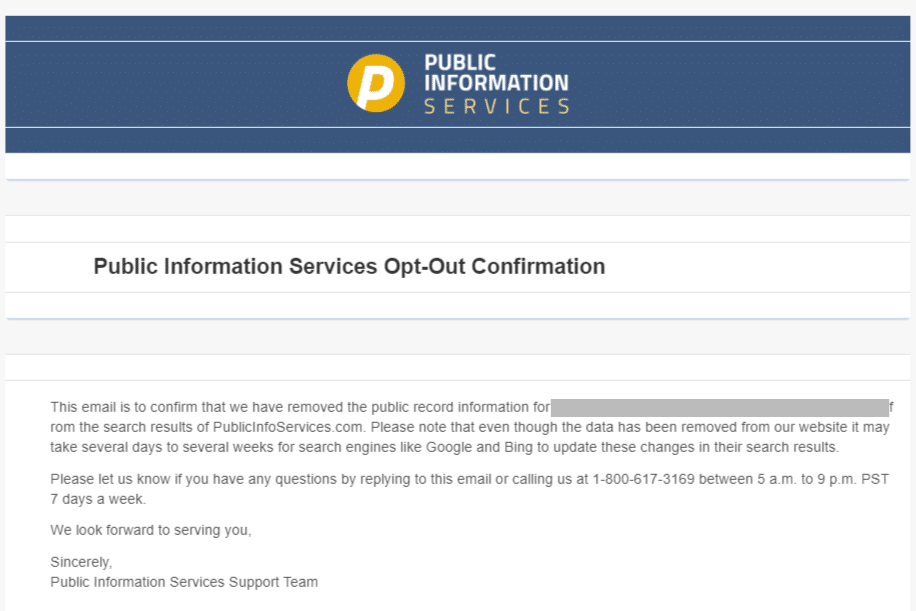Click the yellow SERVICES logo text
The width and height of the screenshot is (916, 611).
pyautogui.click(x=497, y=106)
